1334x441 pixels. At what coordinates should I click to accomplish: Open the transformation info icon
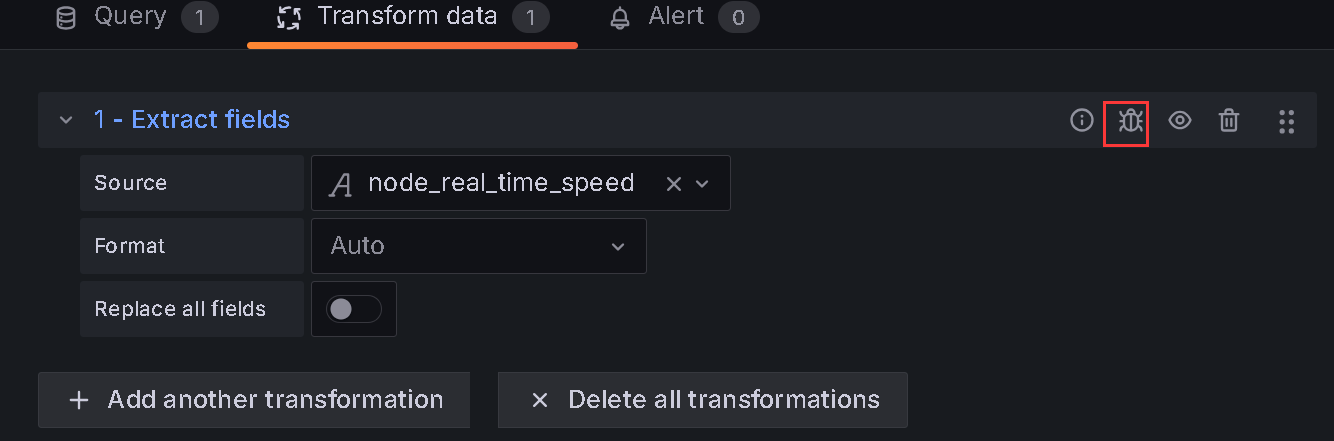pos(1081,121)
